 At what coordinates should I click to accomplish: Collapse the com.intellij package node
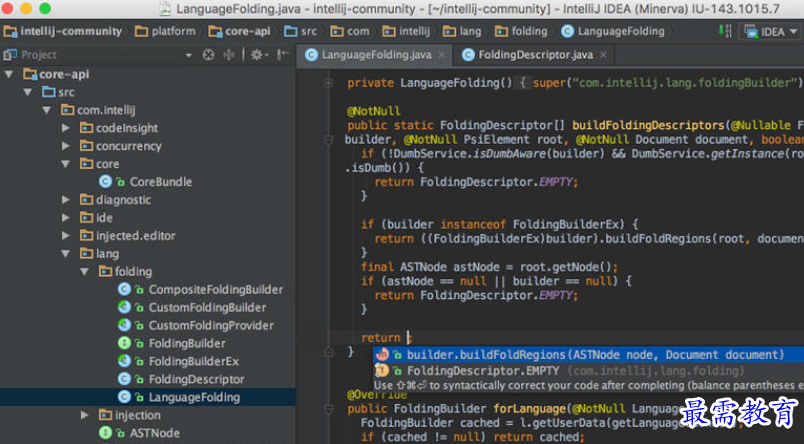tap(47, 110)
